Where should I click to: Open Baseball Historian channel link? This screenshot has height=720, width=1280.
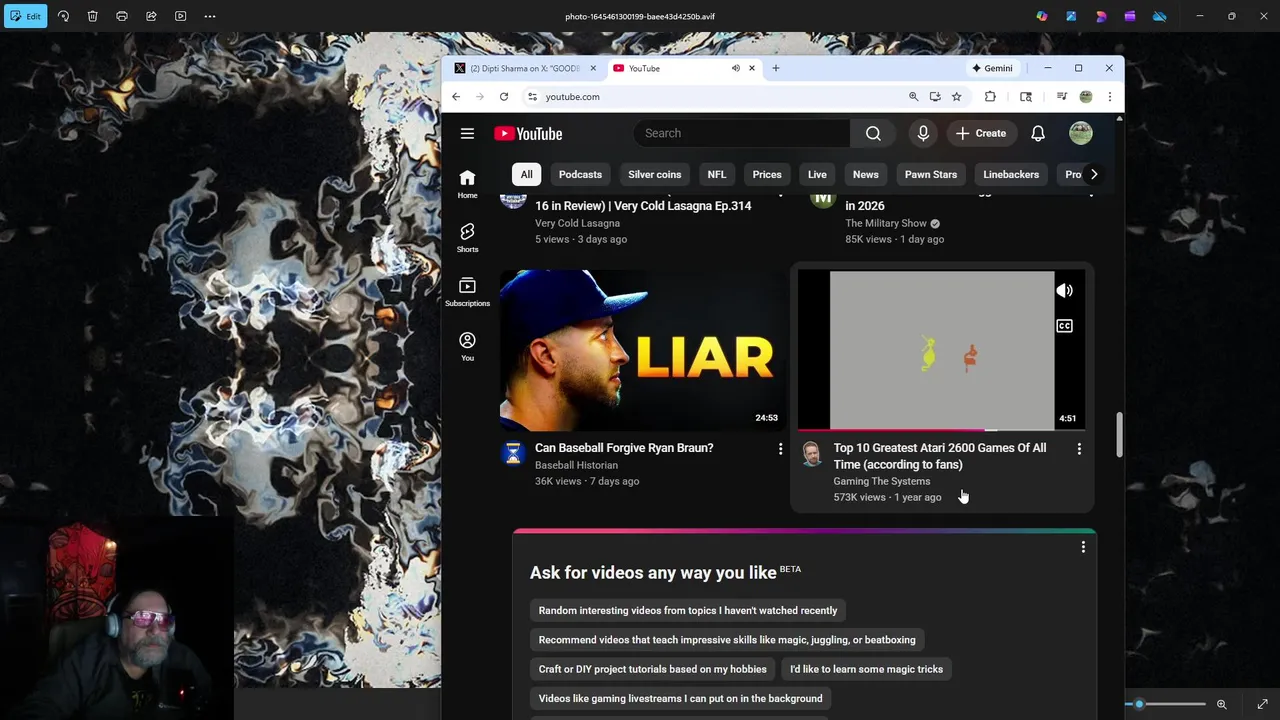(576, 465)
